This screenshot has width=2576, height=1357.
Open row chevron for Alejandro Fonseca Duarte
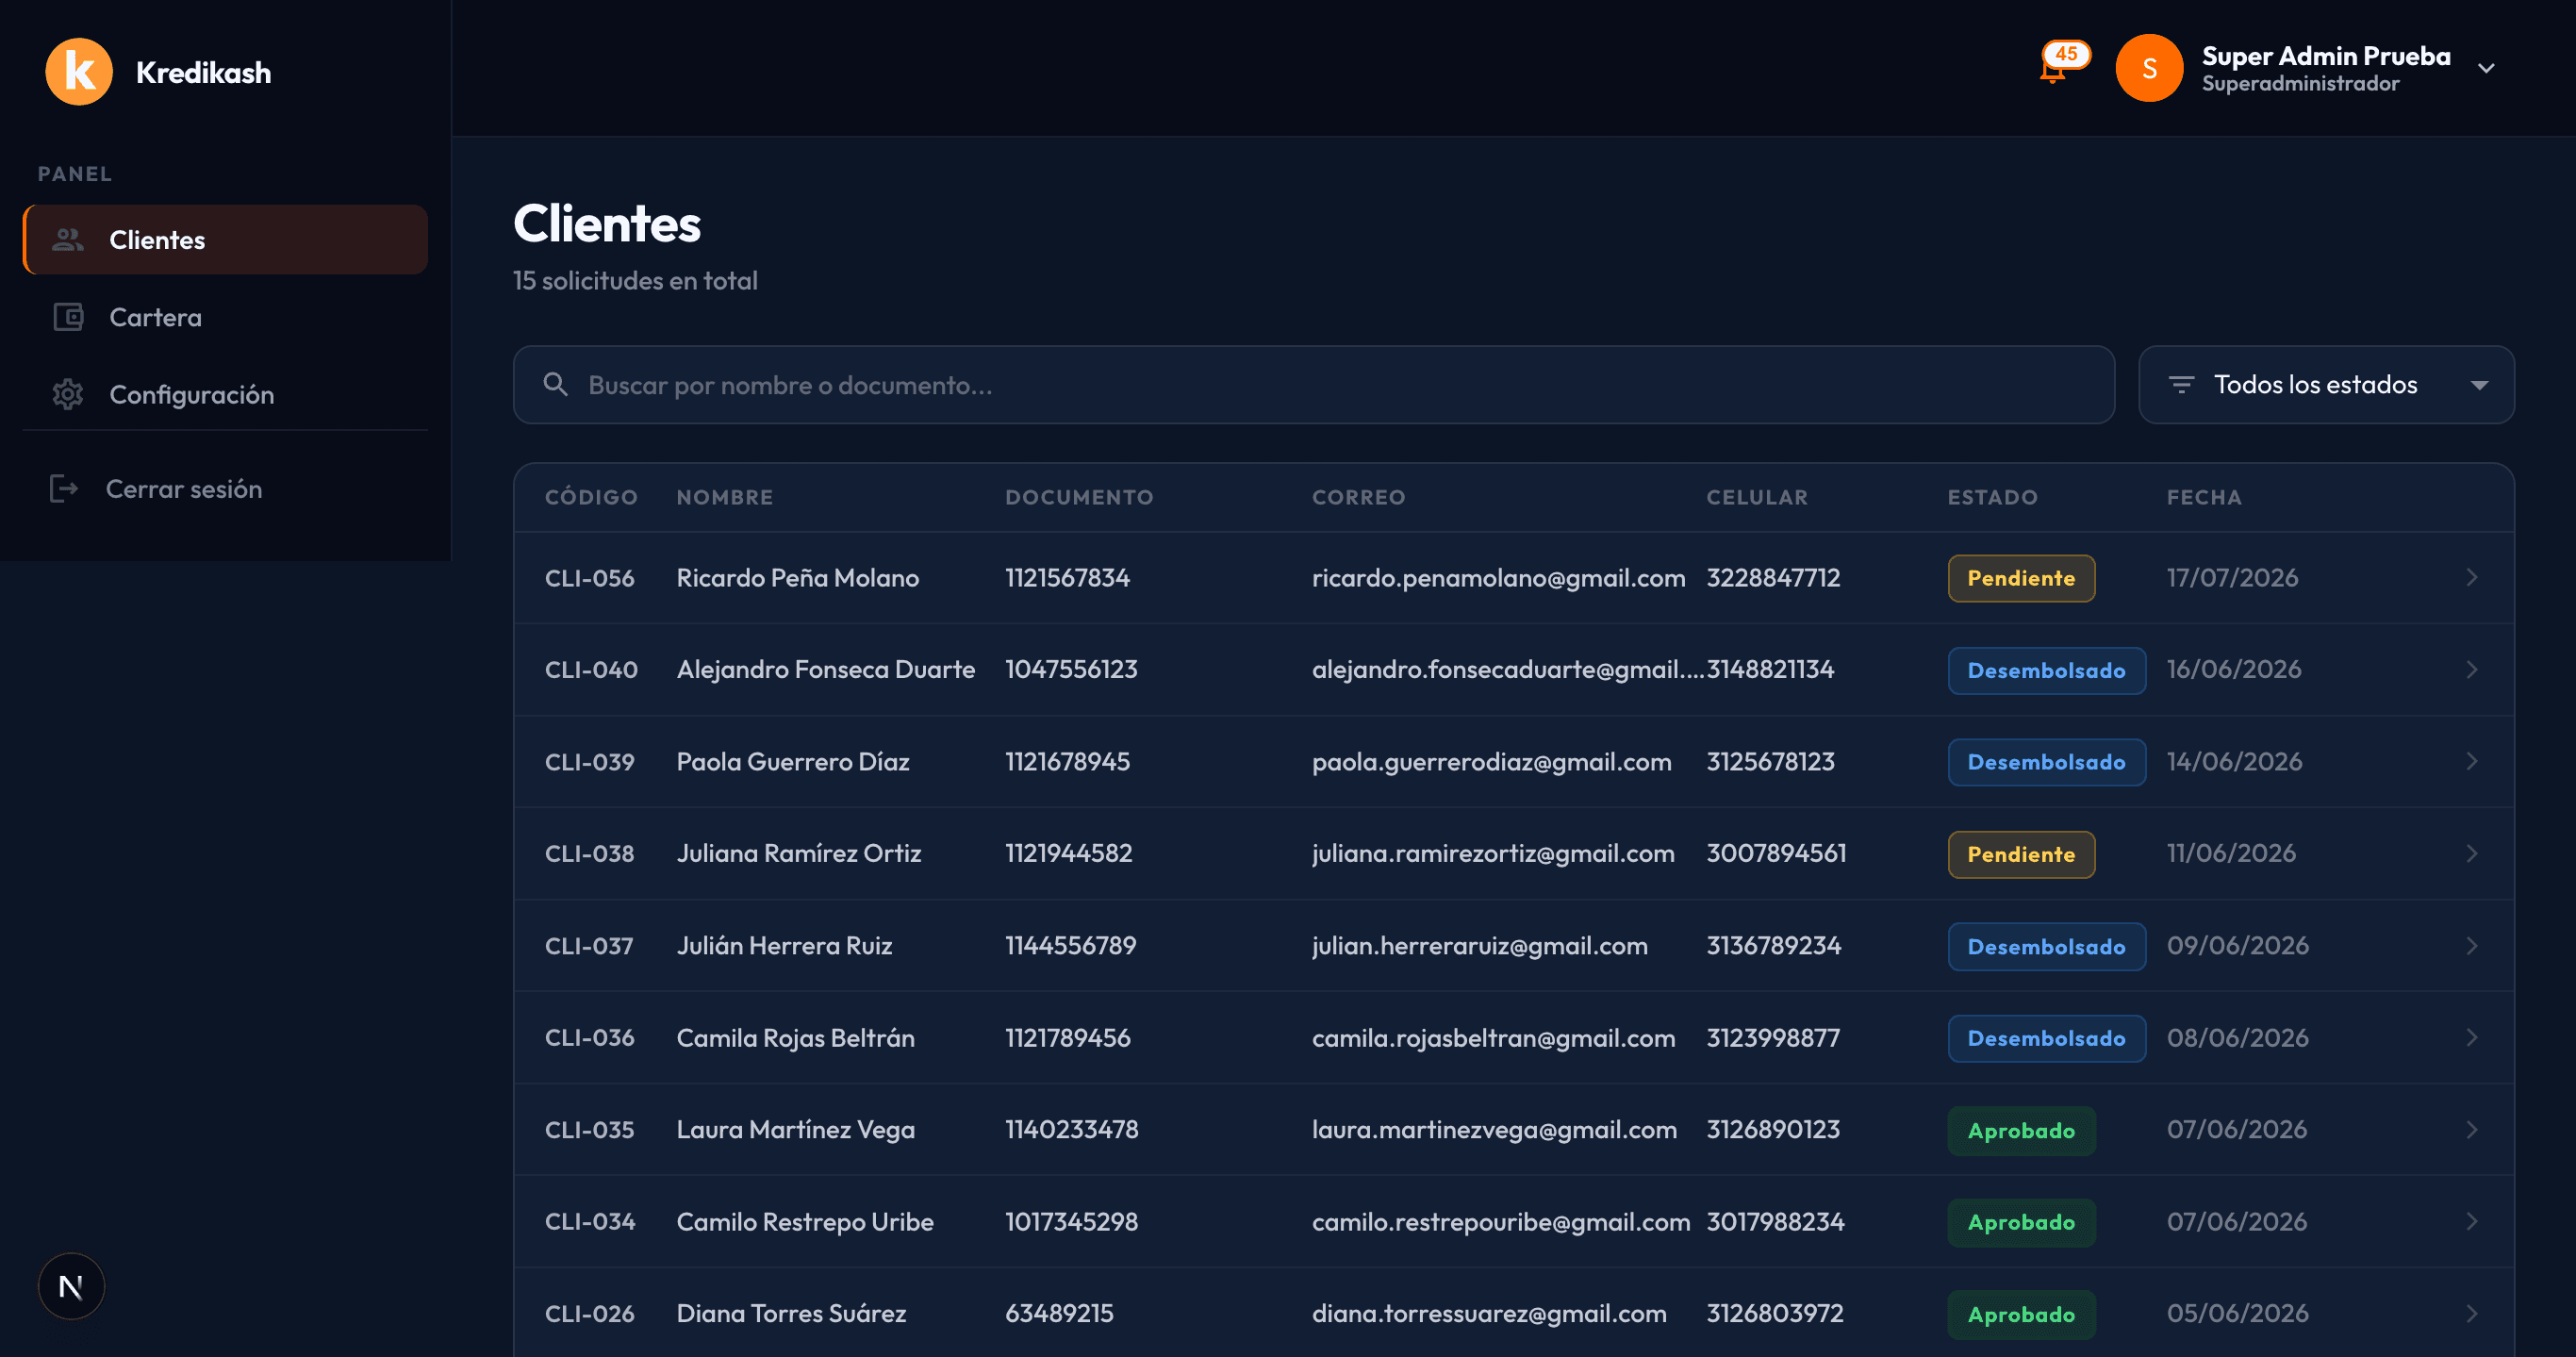click(x=2471, y=669)
